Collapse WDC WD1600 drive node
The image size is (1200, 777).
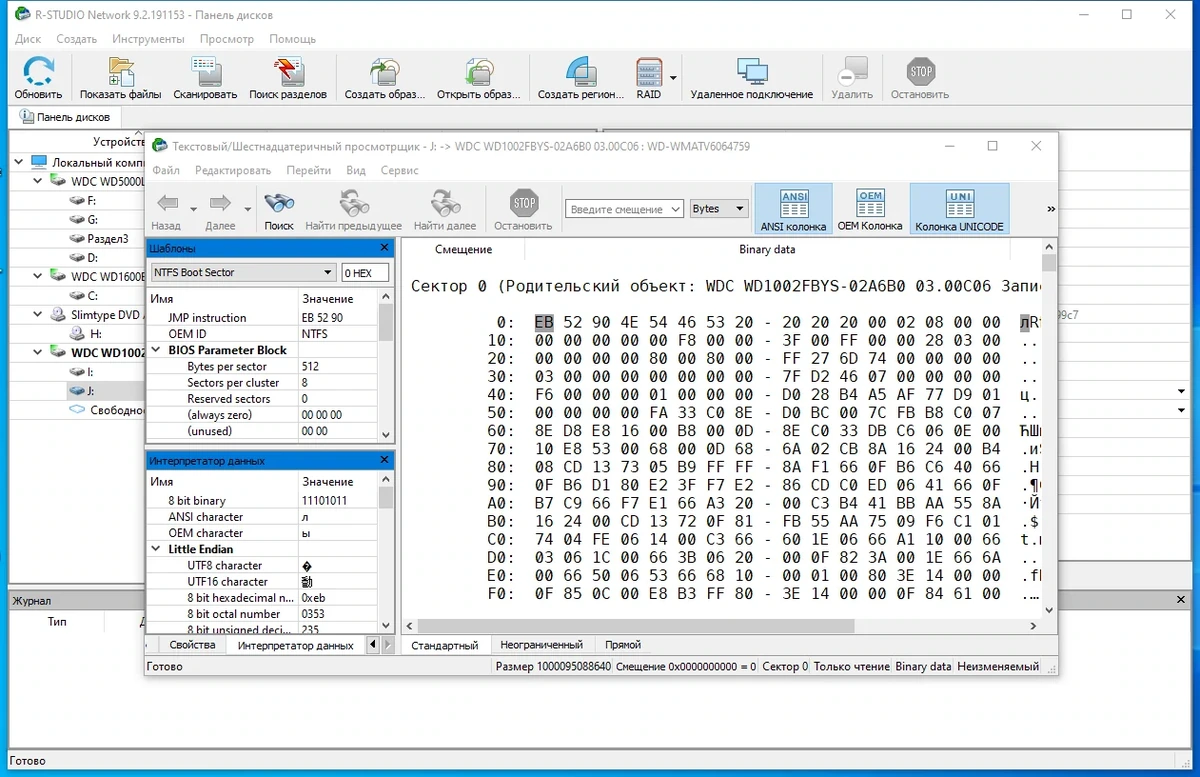38,276
